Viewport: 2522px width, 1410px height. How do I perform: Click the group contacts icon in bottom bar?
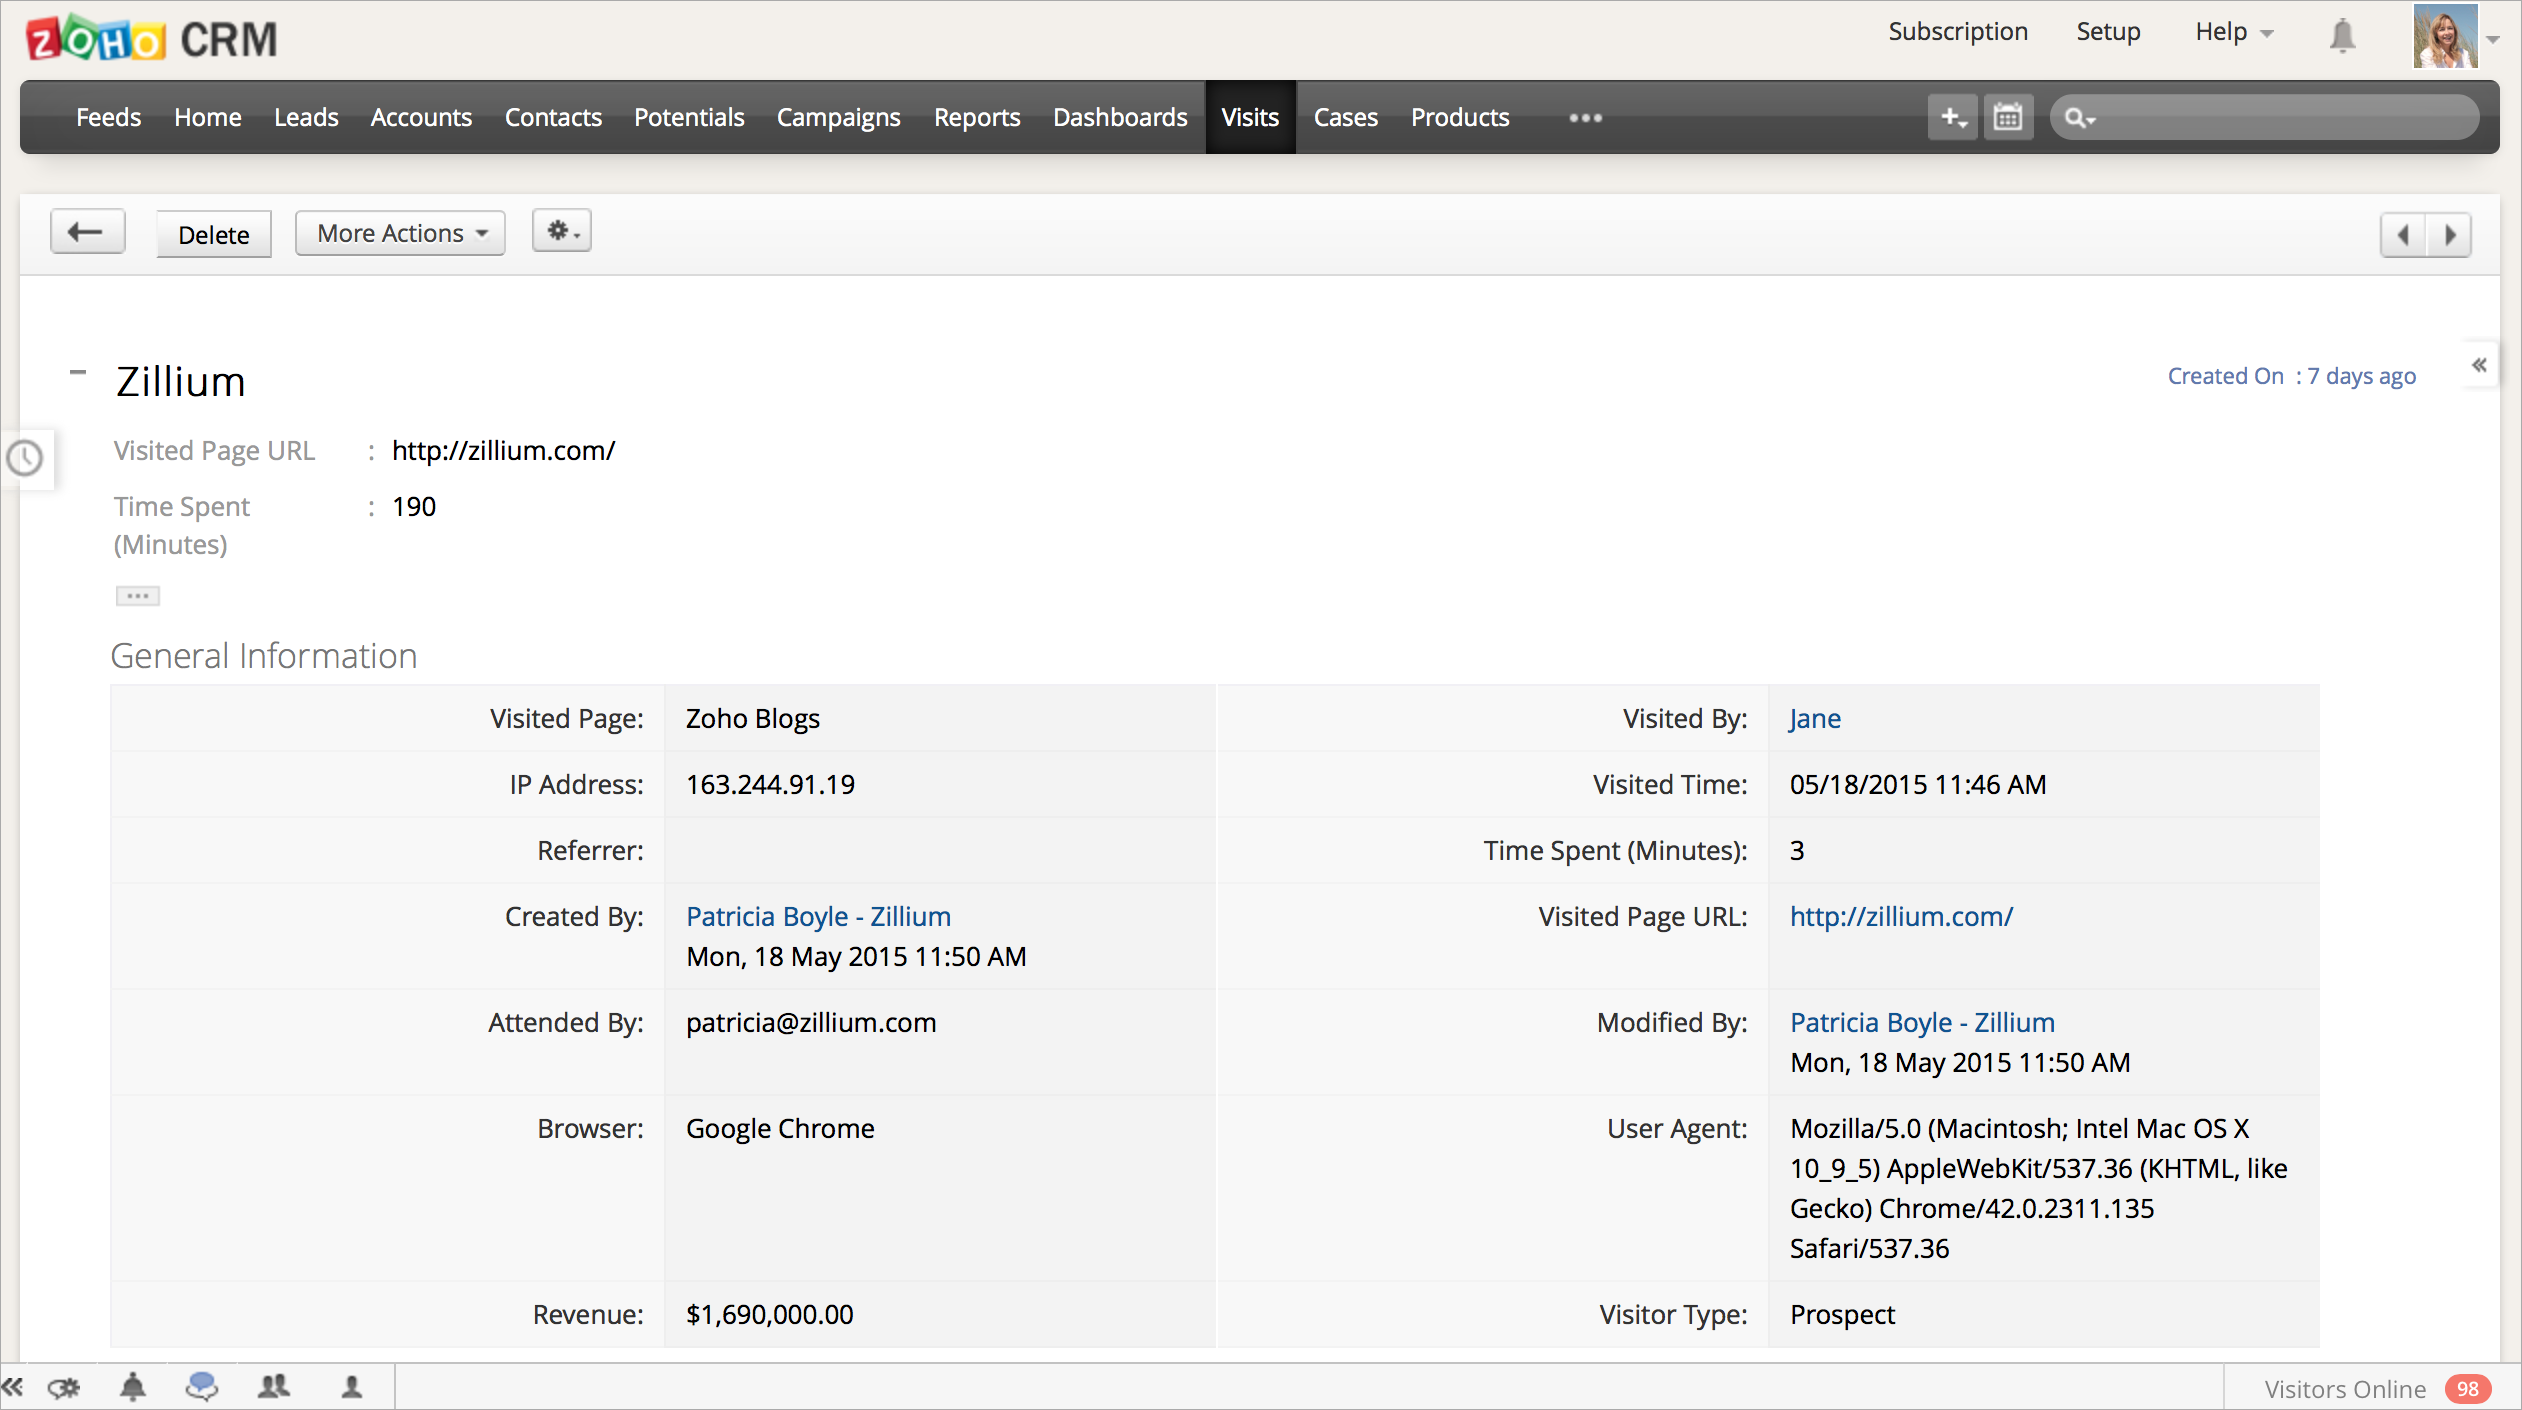(273, 1387)
